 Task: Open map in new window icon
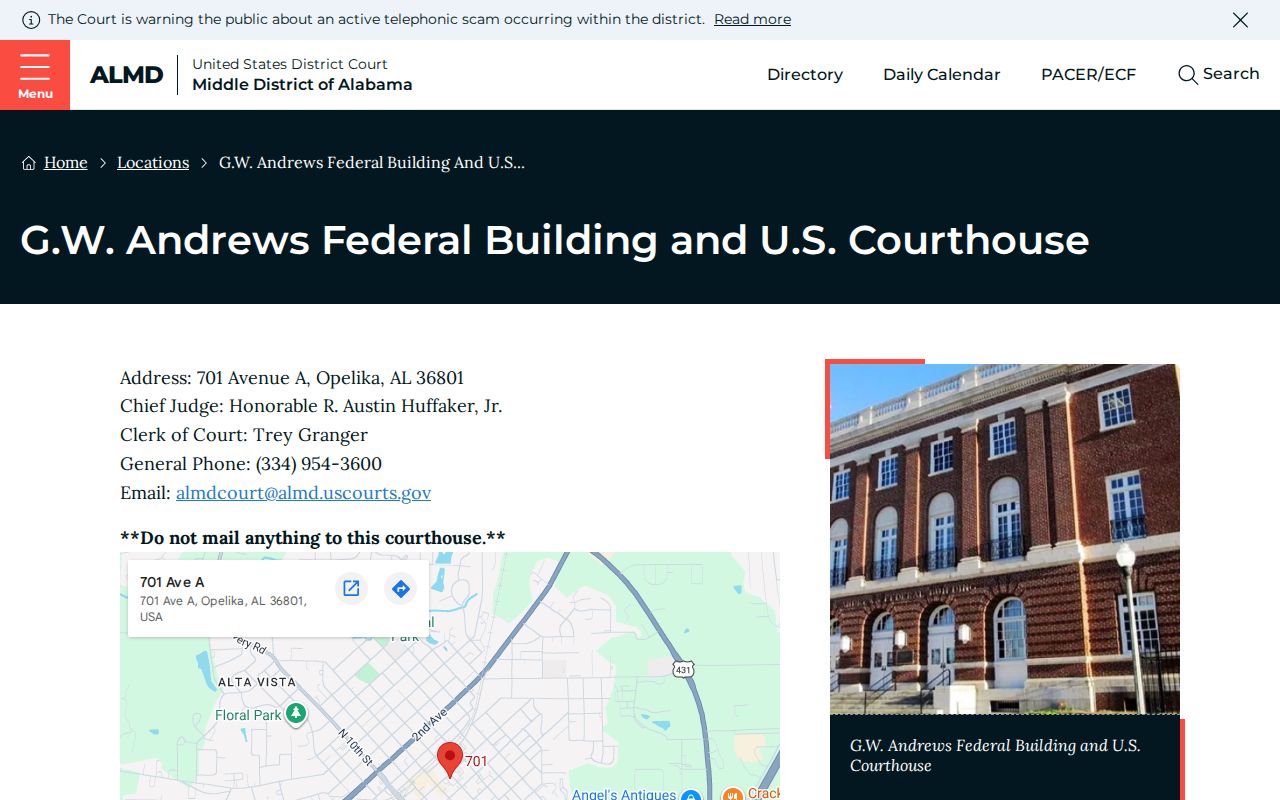351,588
